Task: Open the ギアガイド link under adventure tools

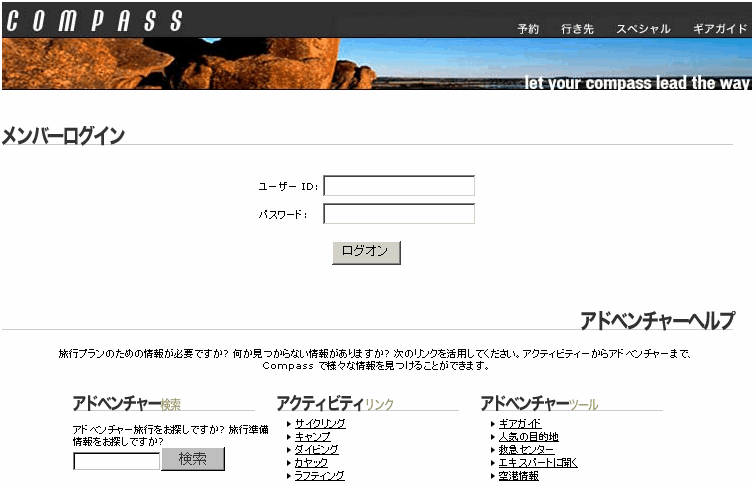Action: [x=520, y=424]
